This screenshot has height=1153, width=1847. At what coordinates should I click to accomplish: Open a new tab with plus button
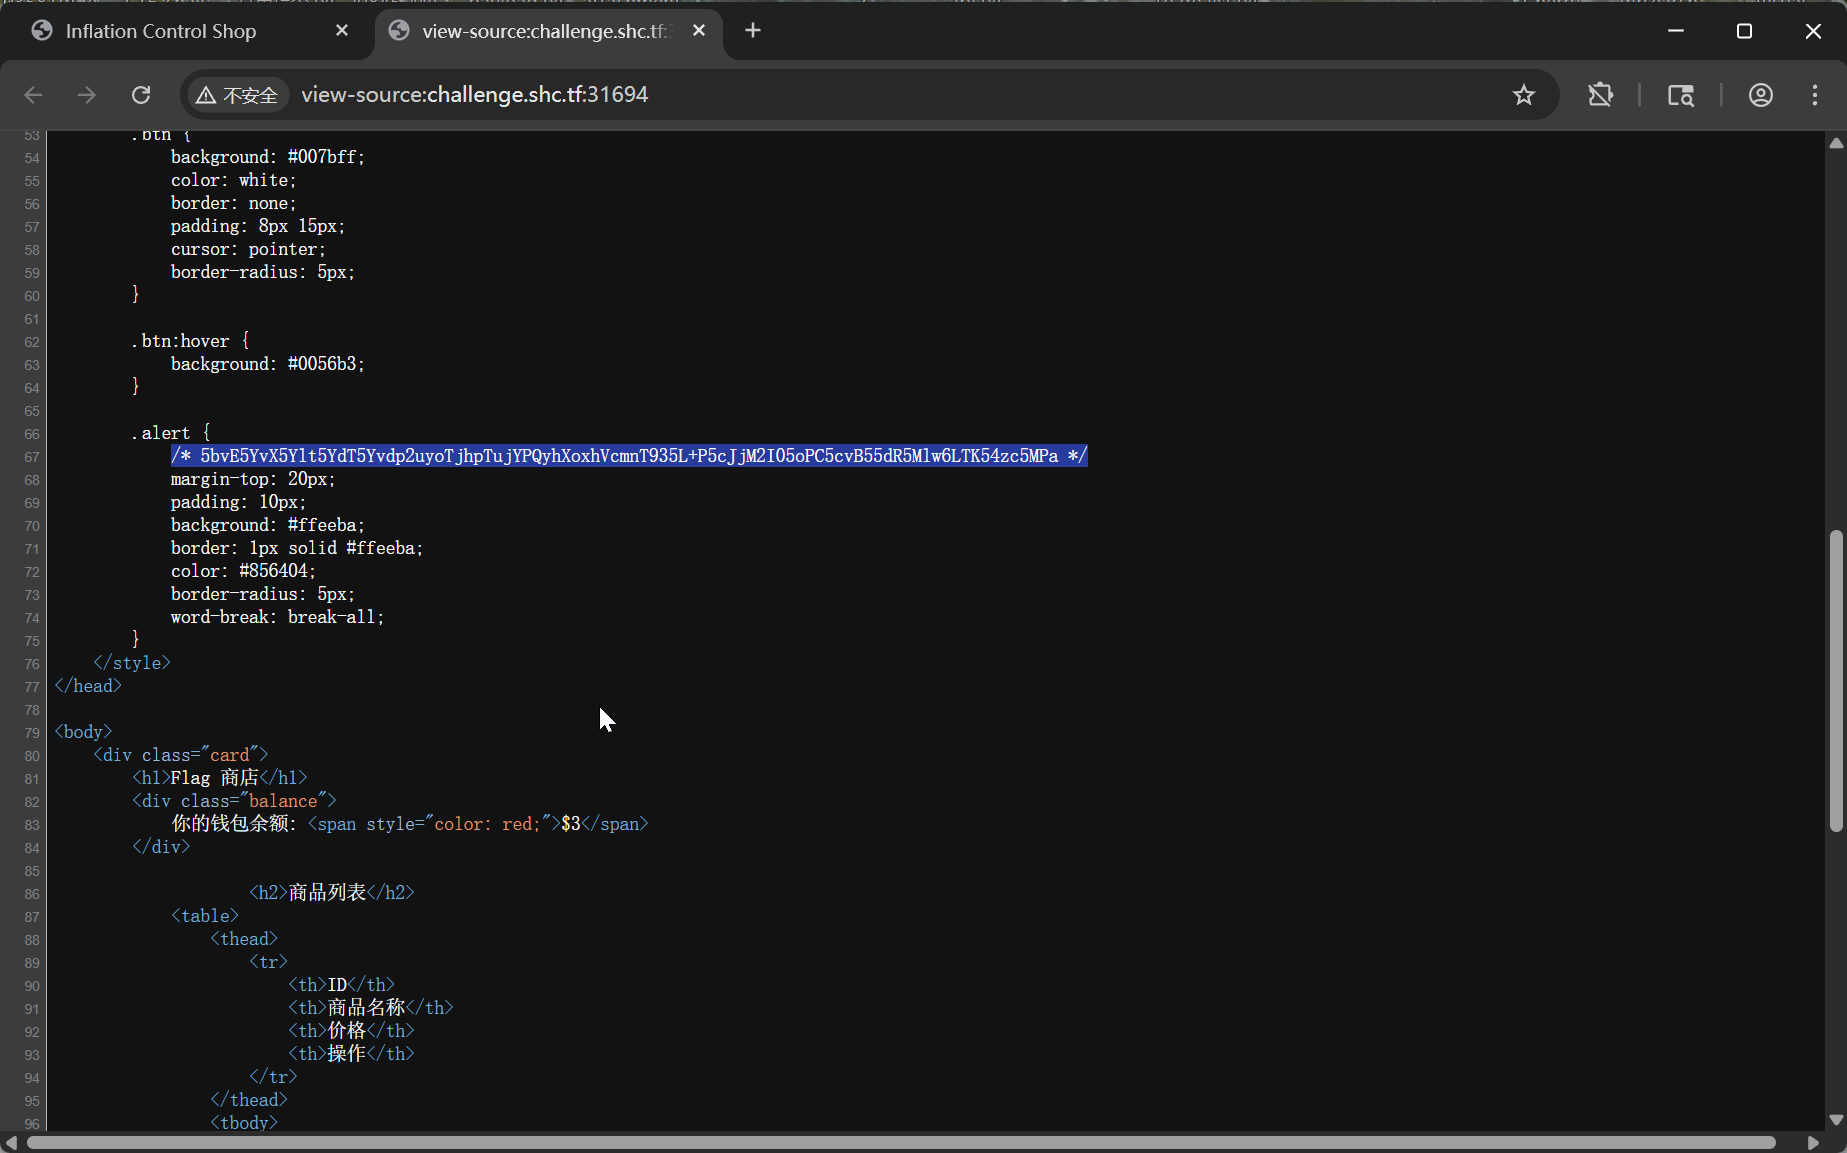[x=753, y=31]
